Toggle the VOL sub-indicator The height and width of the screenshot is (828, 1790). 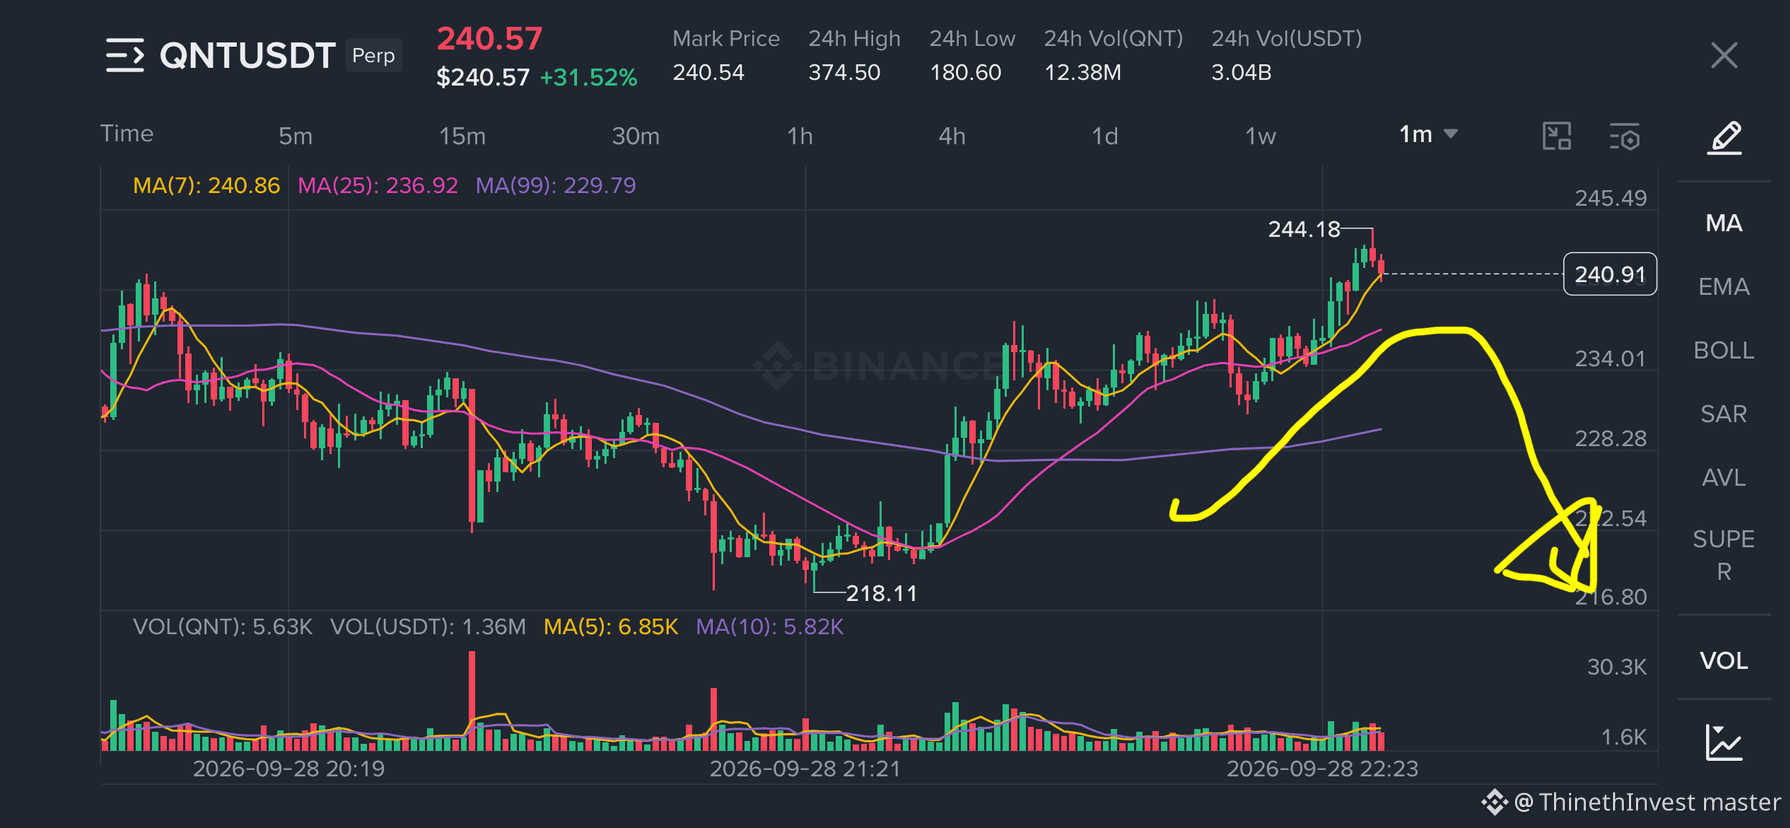pyautogui.click(x=1724, y=661)
